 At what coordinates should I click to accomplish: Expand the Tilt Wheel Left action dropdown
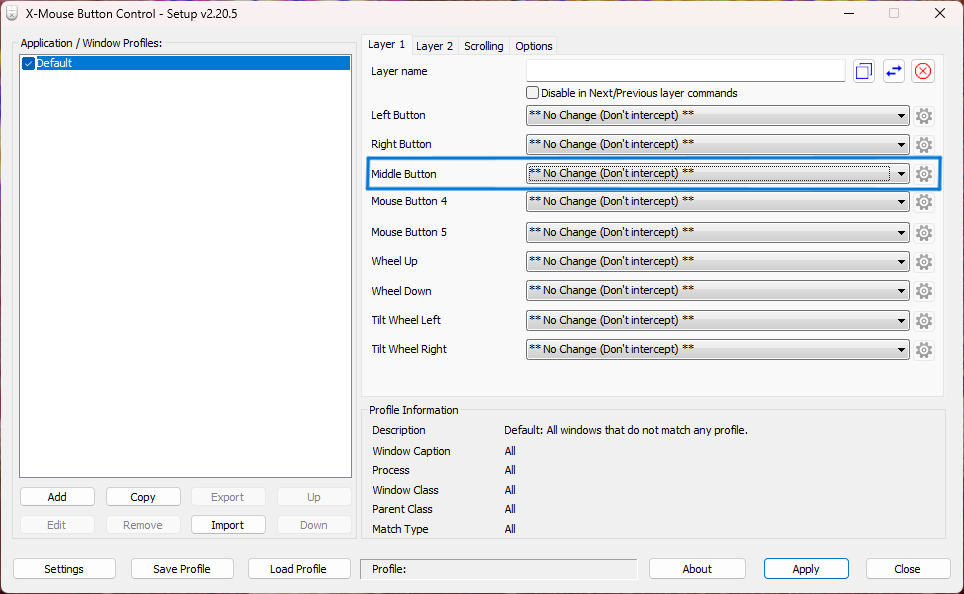pos(717,320)
